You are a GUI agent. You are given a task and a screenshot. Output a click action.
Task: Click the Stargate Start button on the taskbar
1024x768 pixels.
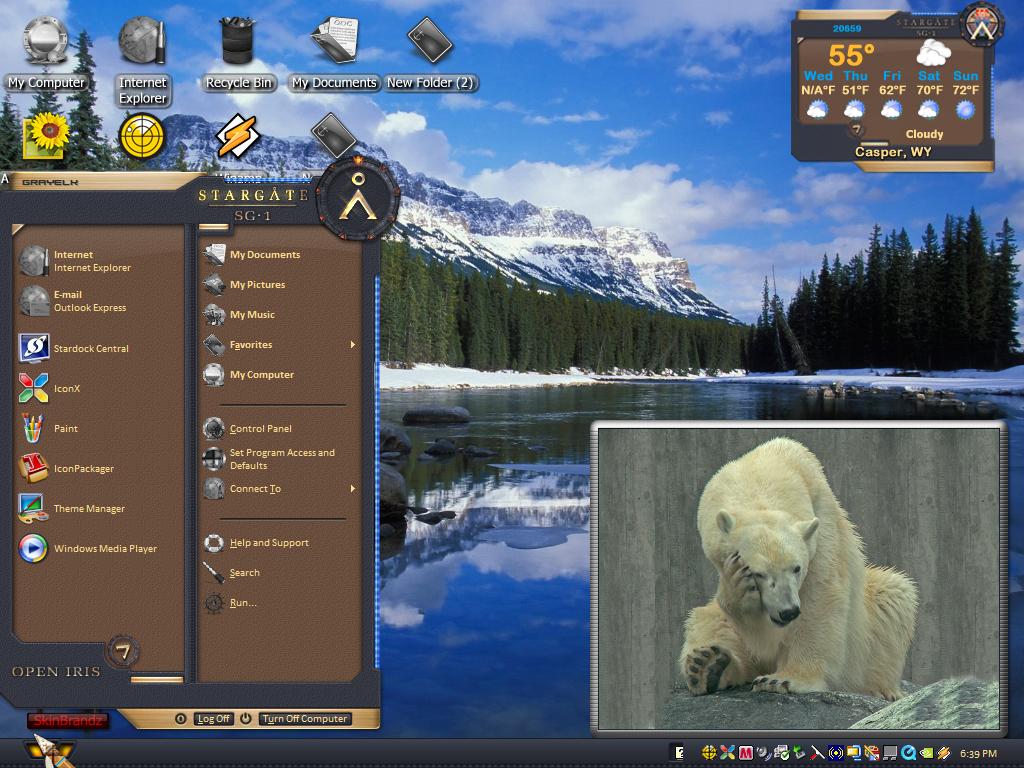[50, 751]
